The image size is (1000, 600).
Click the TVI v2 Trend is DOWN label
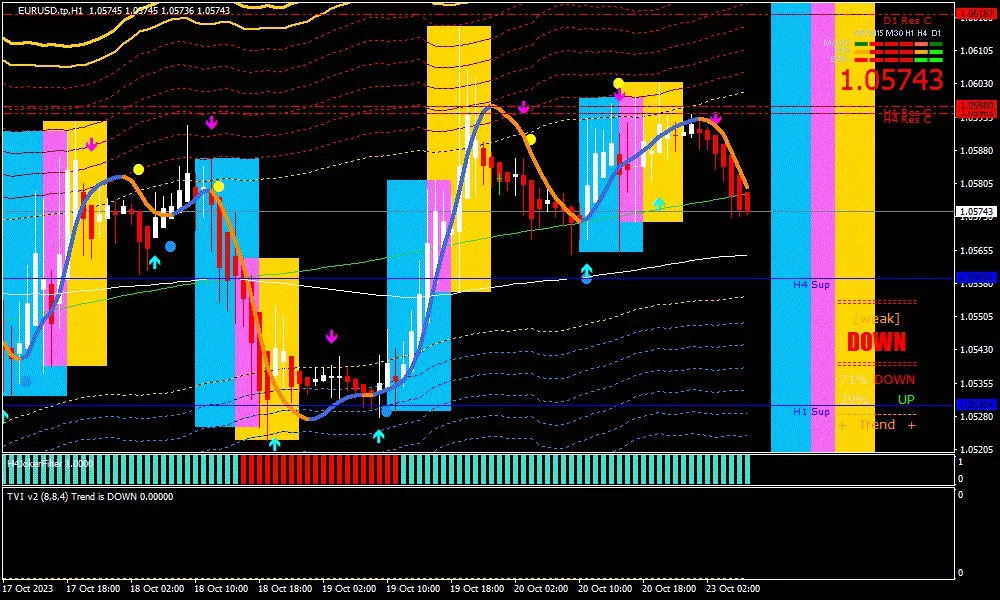point(90,497)
